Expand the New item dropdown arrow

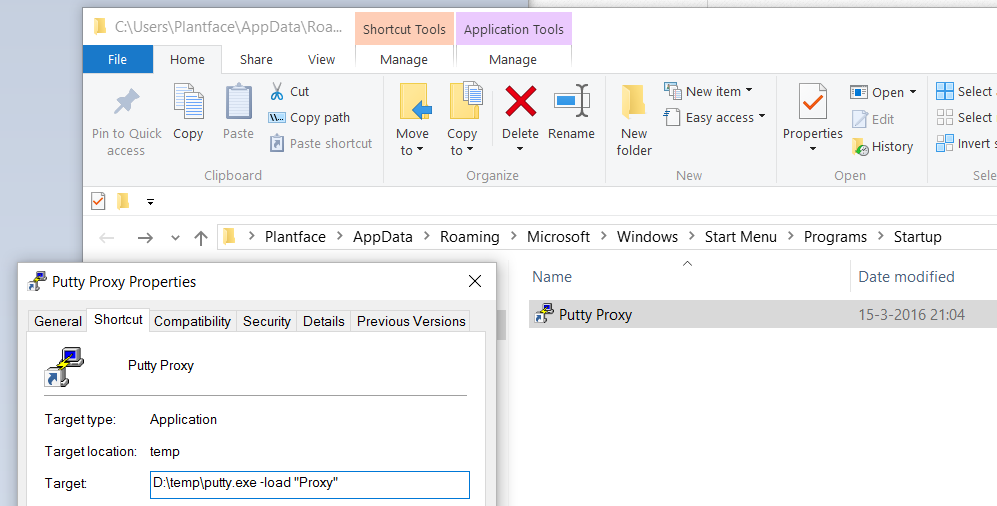point(749,90)
